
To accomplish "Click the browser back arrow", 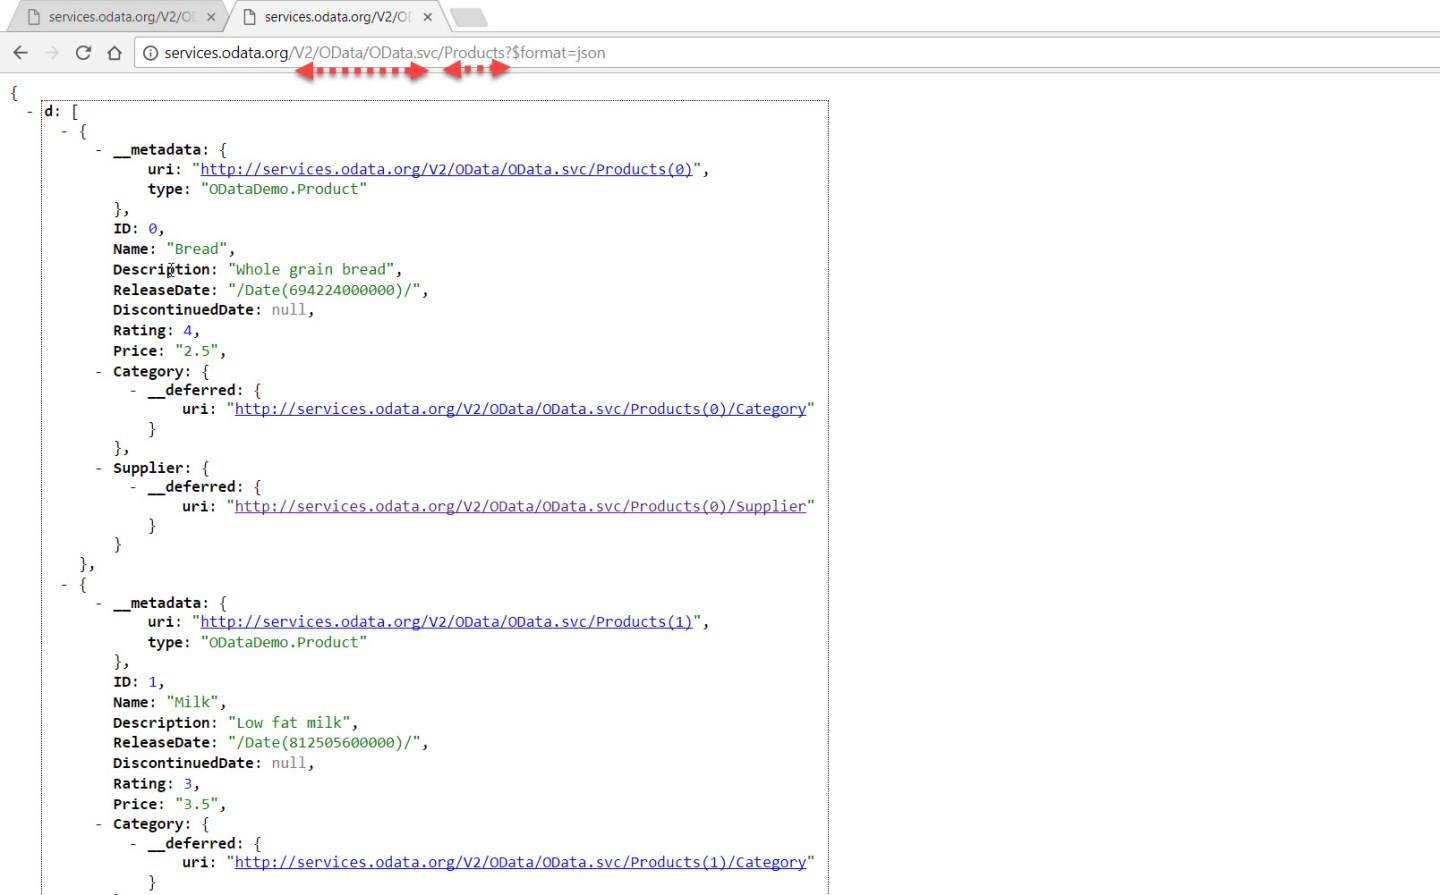I will (20, 52).
